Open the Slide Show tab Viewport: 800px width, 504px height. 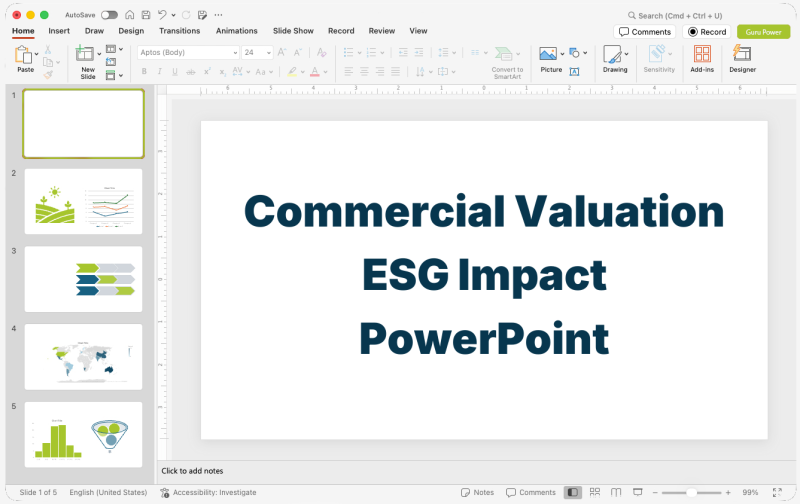tap(293, 31)
